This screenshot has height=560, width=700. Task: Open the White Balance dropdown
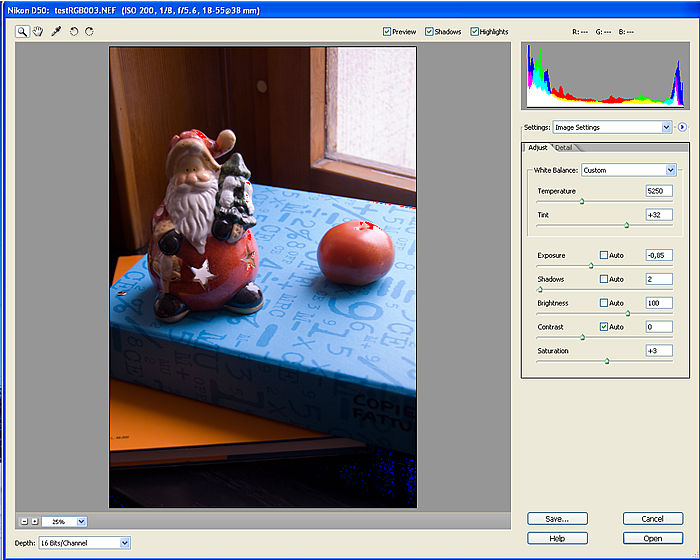[670, 170]
